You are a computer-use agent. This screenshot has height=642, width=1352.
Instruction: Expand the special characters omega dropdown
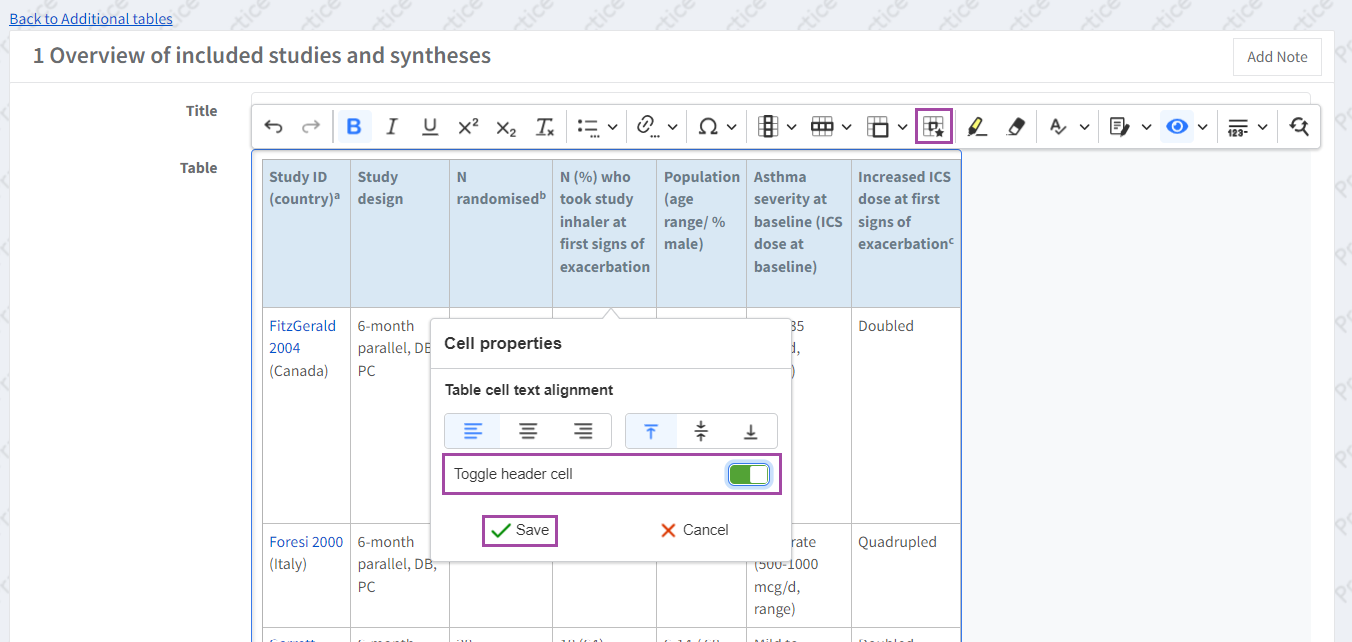pyautogui.click(x=732, y=127)
